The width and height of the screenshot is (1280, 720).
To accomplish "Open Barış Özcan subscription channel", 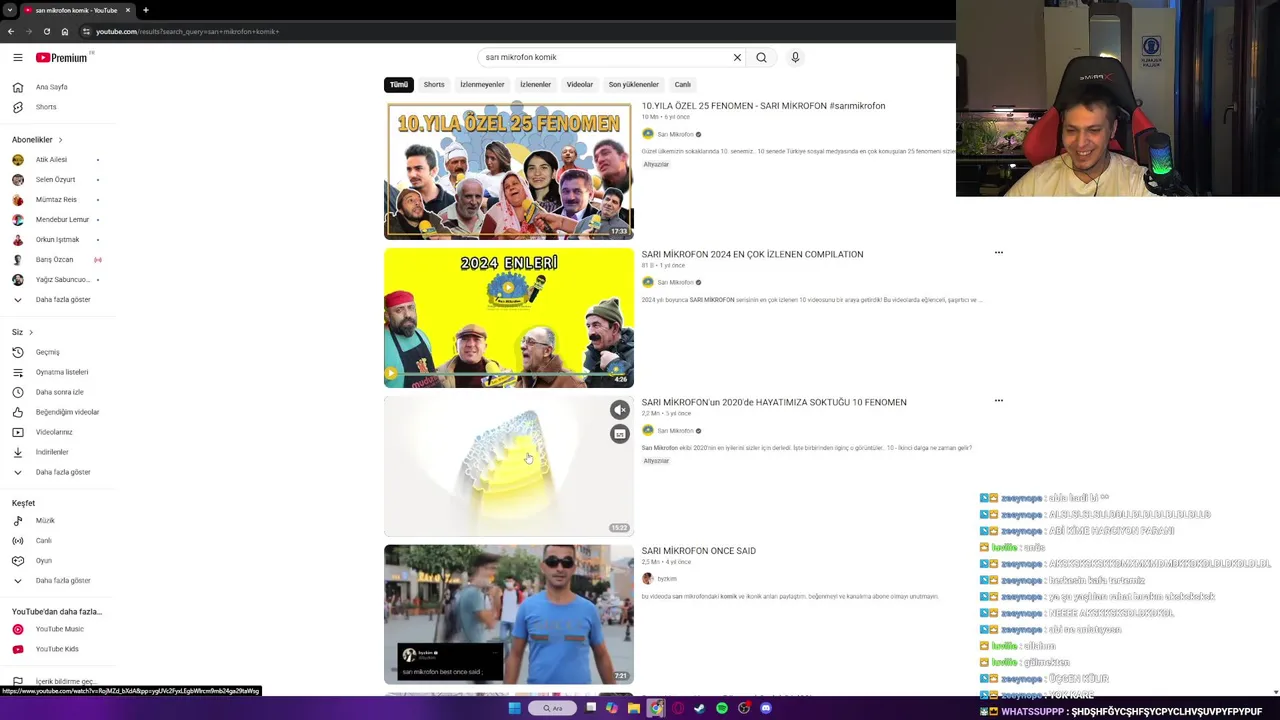I will [x=54, y=260].
